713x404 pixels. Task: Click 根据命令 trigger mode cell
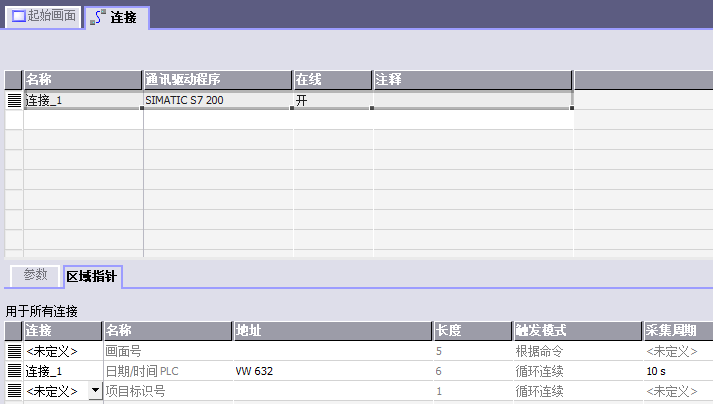click(578, 351)
